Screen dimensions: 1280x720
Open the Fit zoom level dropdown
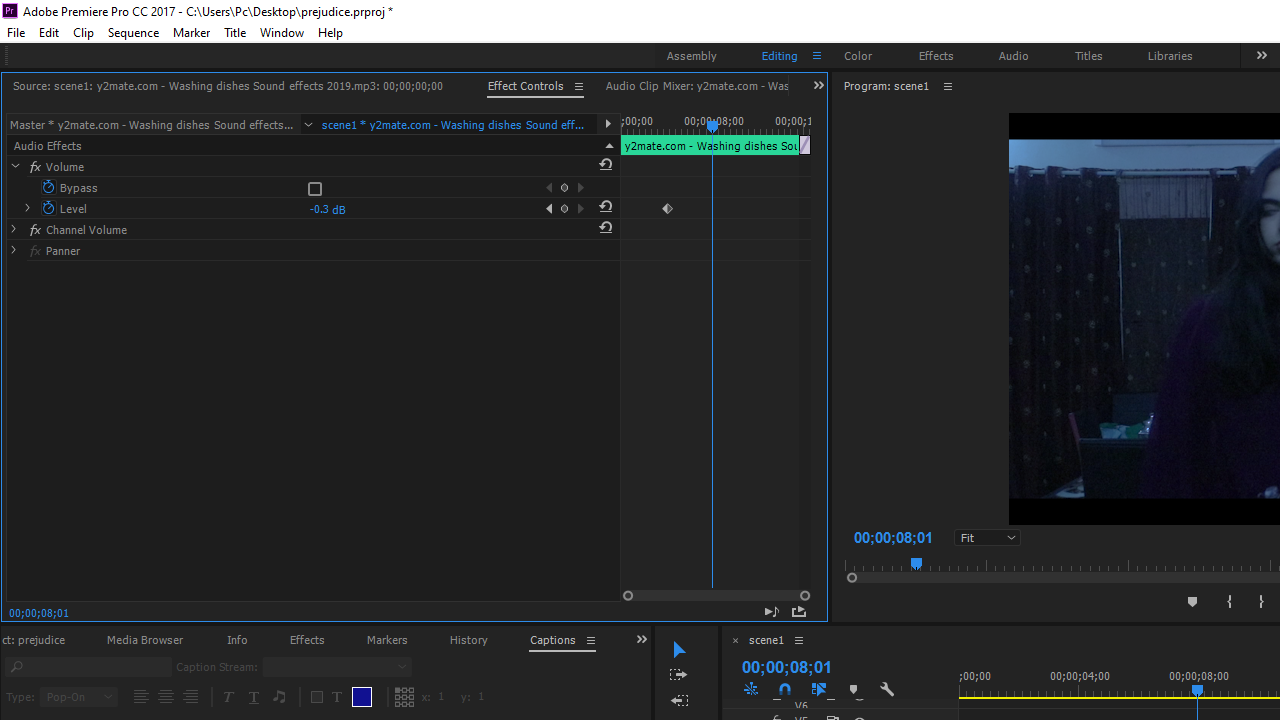987,538
